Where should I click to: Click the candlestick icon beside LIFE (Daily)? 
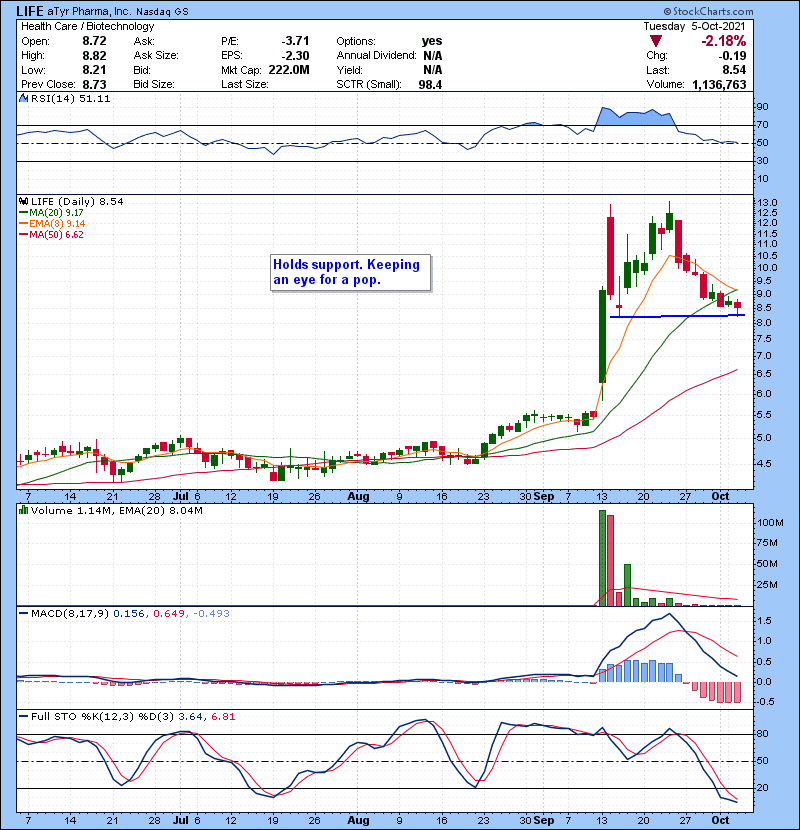[23, 201]
